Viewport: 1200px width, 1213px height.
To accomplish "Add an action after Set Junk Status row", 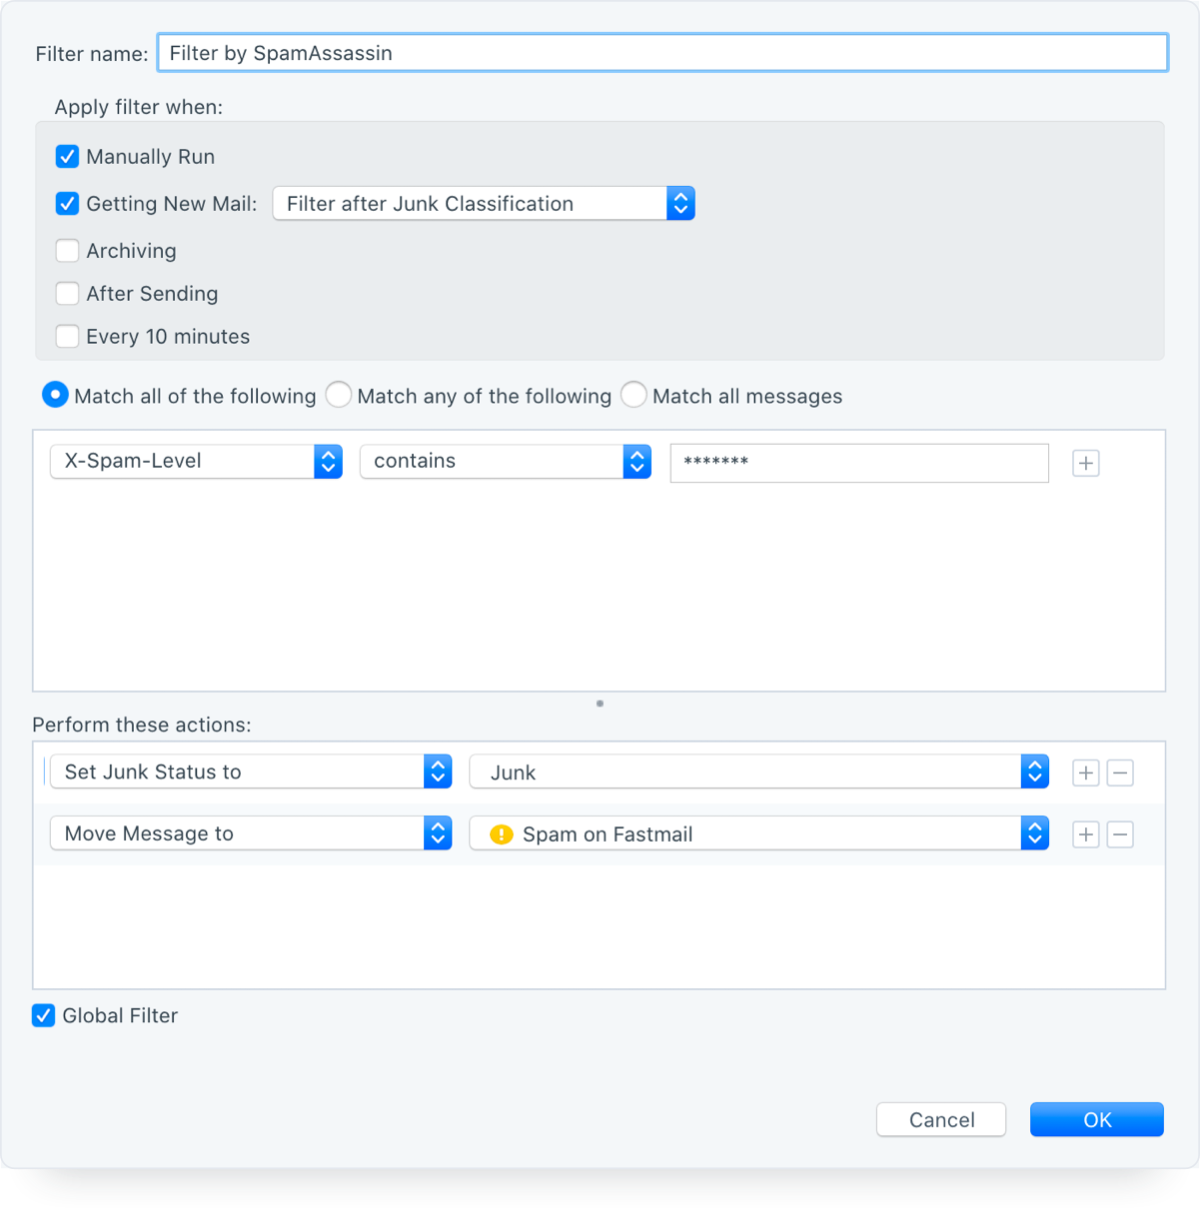I will coord(1086,773).
